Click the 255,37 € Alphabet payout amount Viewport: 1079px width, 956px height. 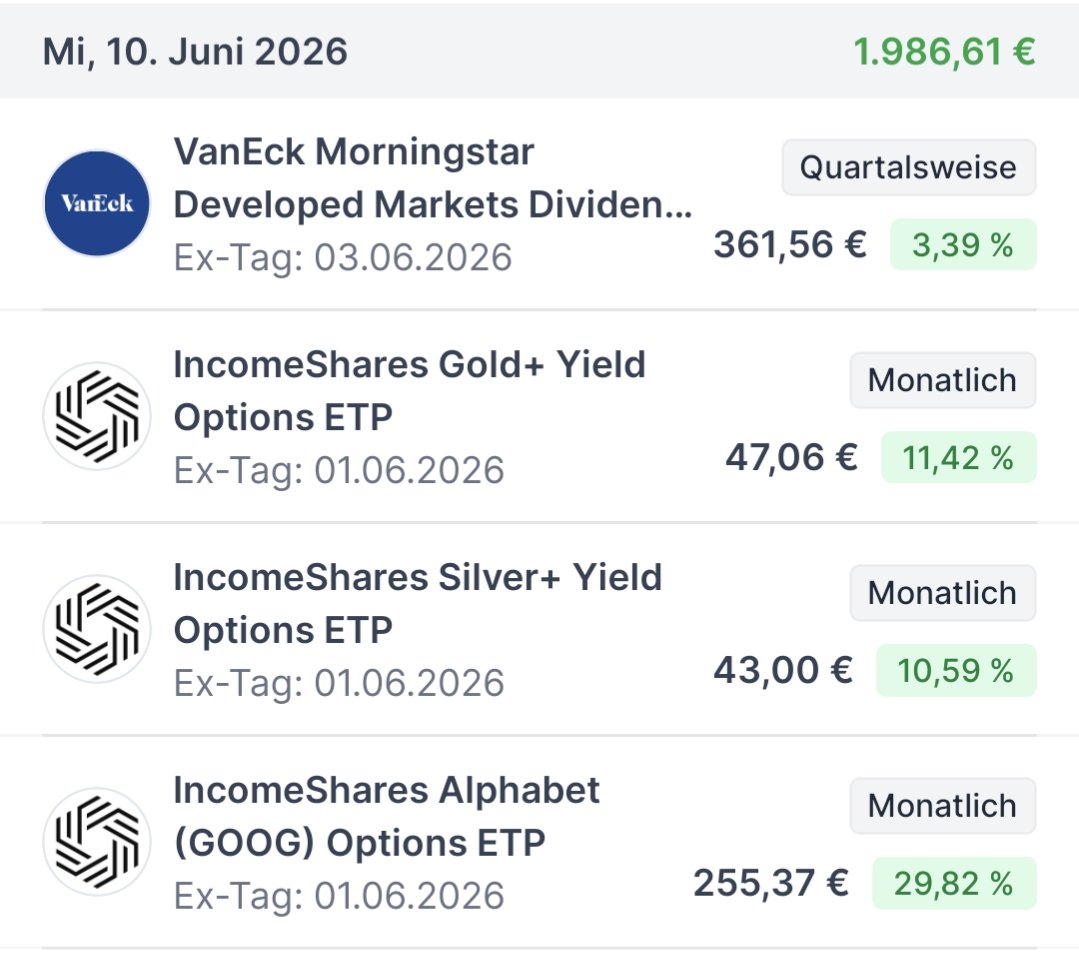point(771,882)
